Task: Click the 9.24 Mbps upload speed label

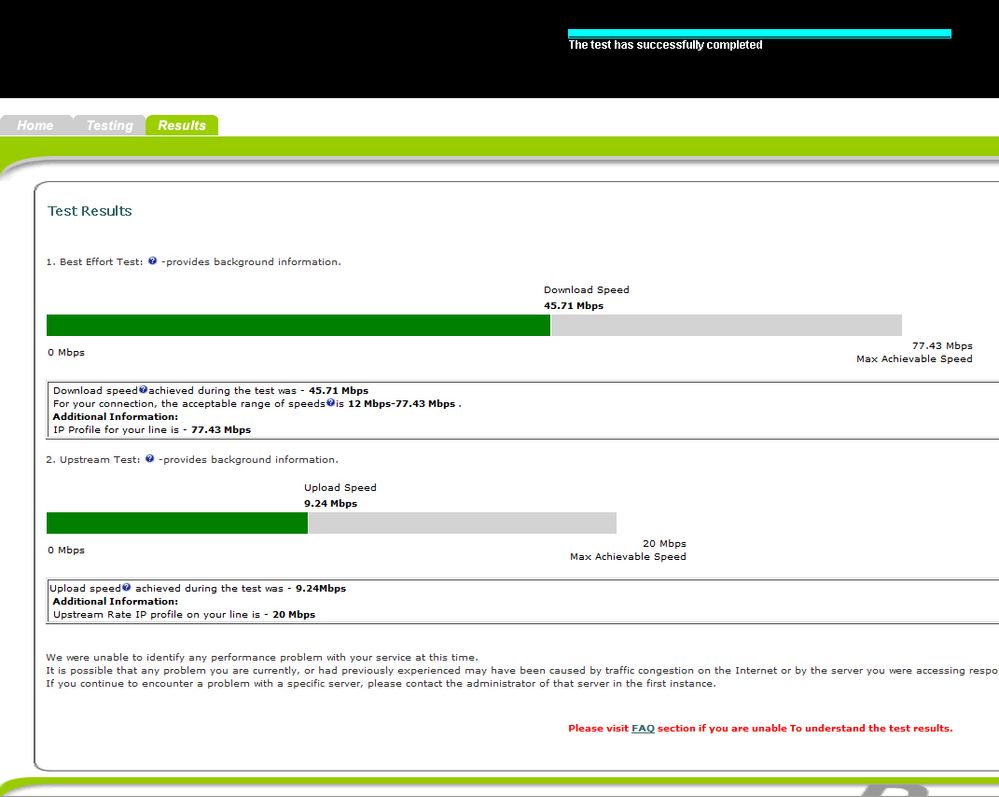Action: 330,503
